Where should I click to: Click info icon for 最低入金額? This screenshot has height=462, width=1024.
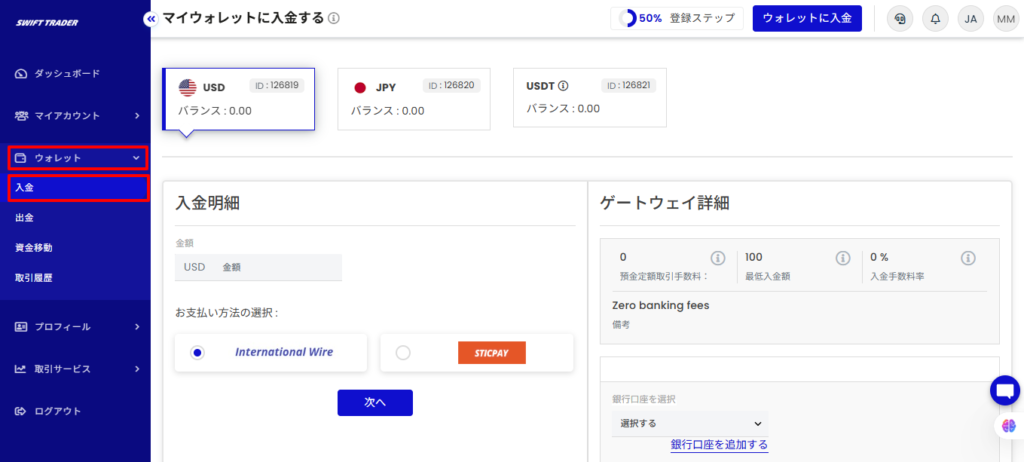pyautogui.click(x=843, y=258)
